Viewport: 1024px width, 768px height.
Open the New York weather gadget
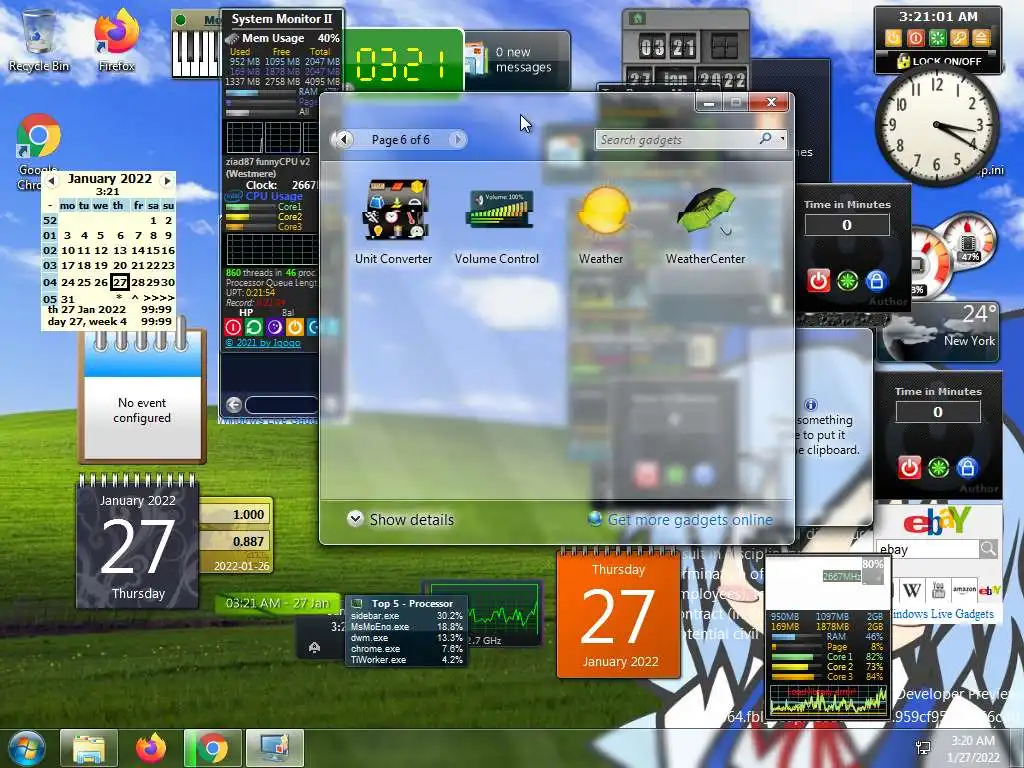(x=938, y=332)
